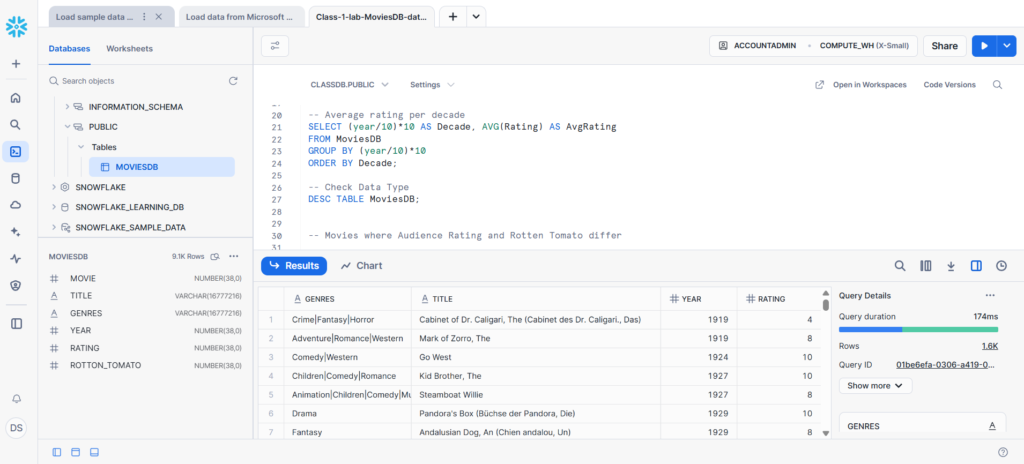1024x464 pixels.
Task: Collapse the Tables folder
Action: coord(81,147)
